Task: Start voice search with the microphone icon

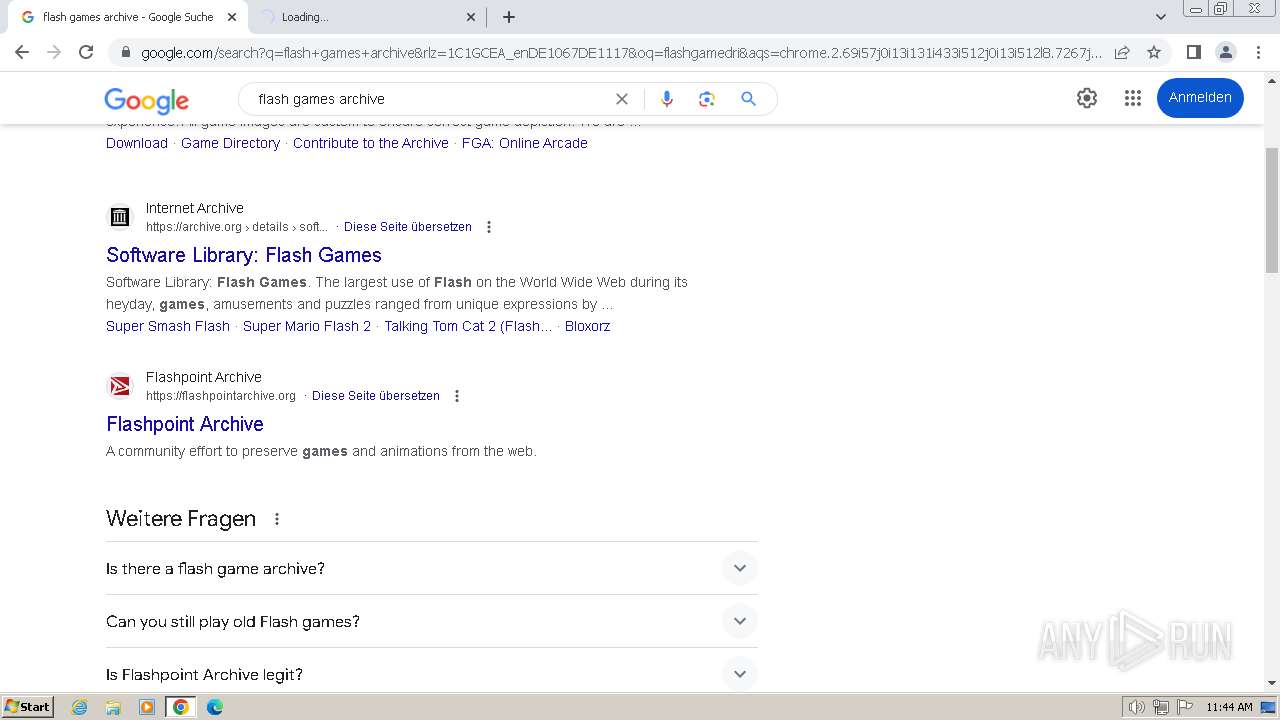Action: point(667,99)
